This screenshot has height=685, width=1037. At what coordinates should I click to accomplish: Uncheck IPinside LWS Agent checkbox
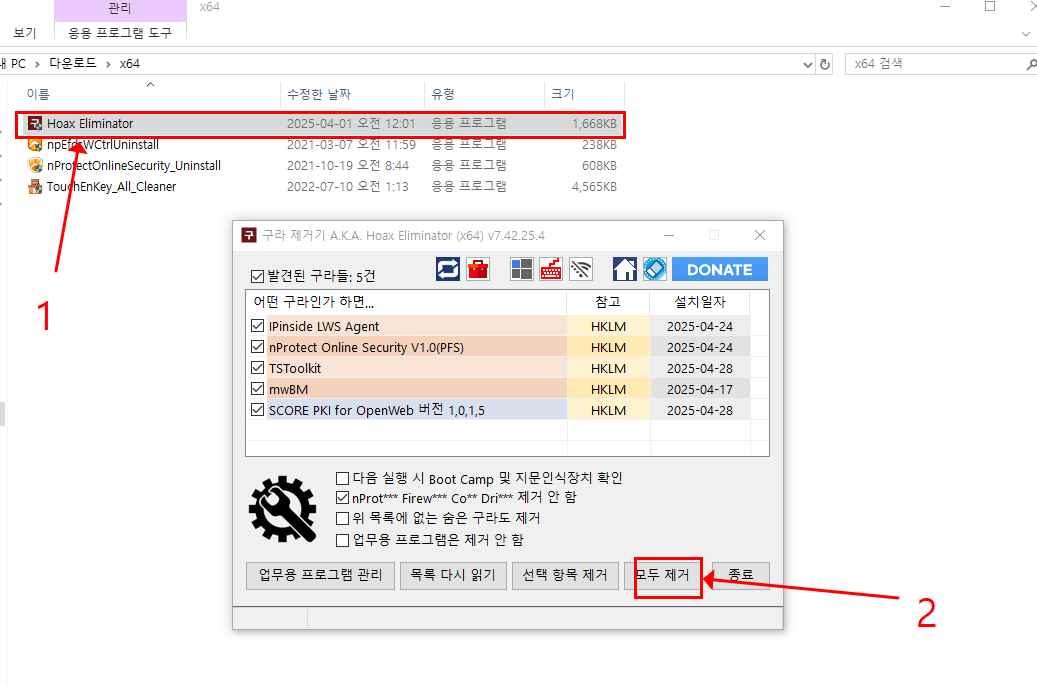[x=257, y=326]
